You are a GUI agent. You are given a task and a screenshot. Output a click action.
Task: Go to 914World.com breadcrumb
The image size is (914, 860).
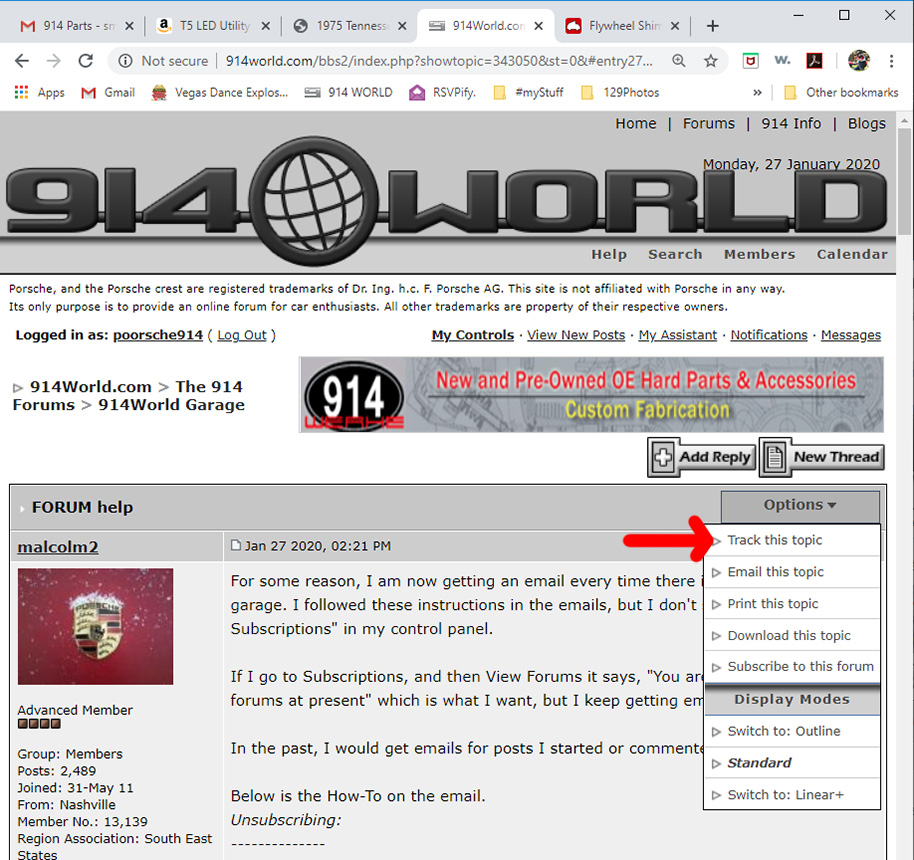coord(90,387)
